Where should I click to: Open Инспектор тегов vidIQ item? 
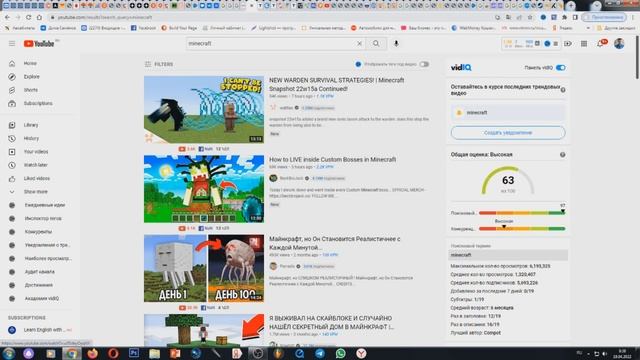click(43, 218)
